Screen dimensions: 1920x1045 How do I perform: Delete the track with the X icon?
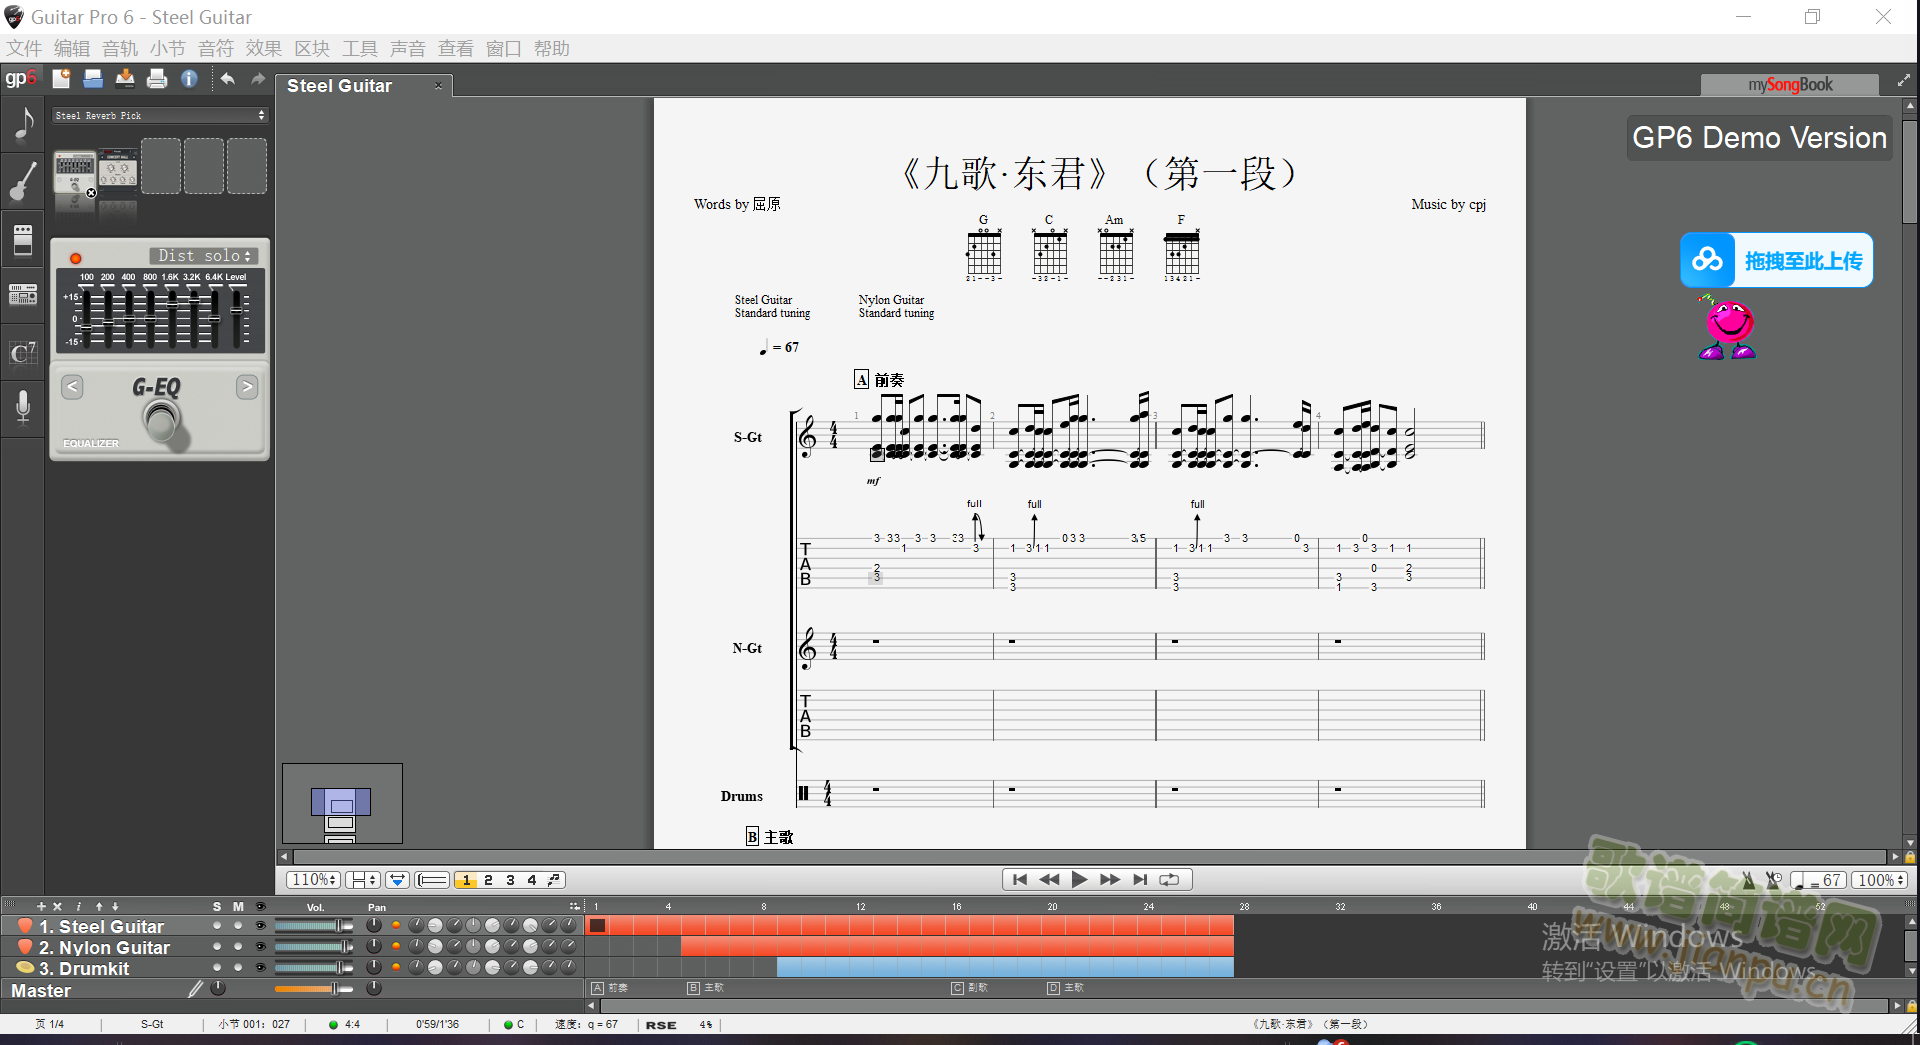click(57, 907)
